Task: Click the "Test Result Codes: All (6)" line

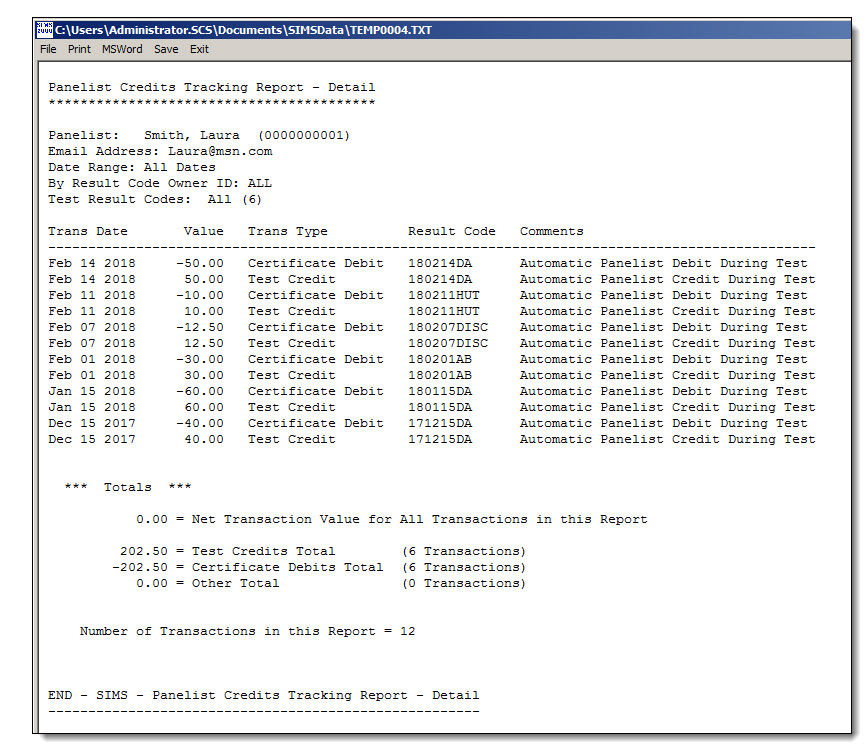Action: (x=155, y=200)
